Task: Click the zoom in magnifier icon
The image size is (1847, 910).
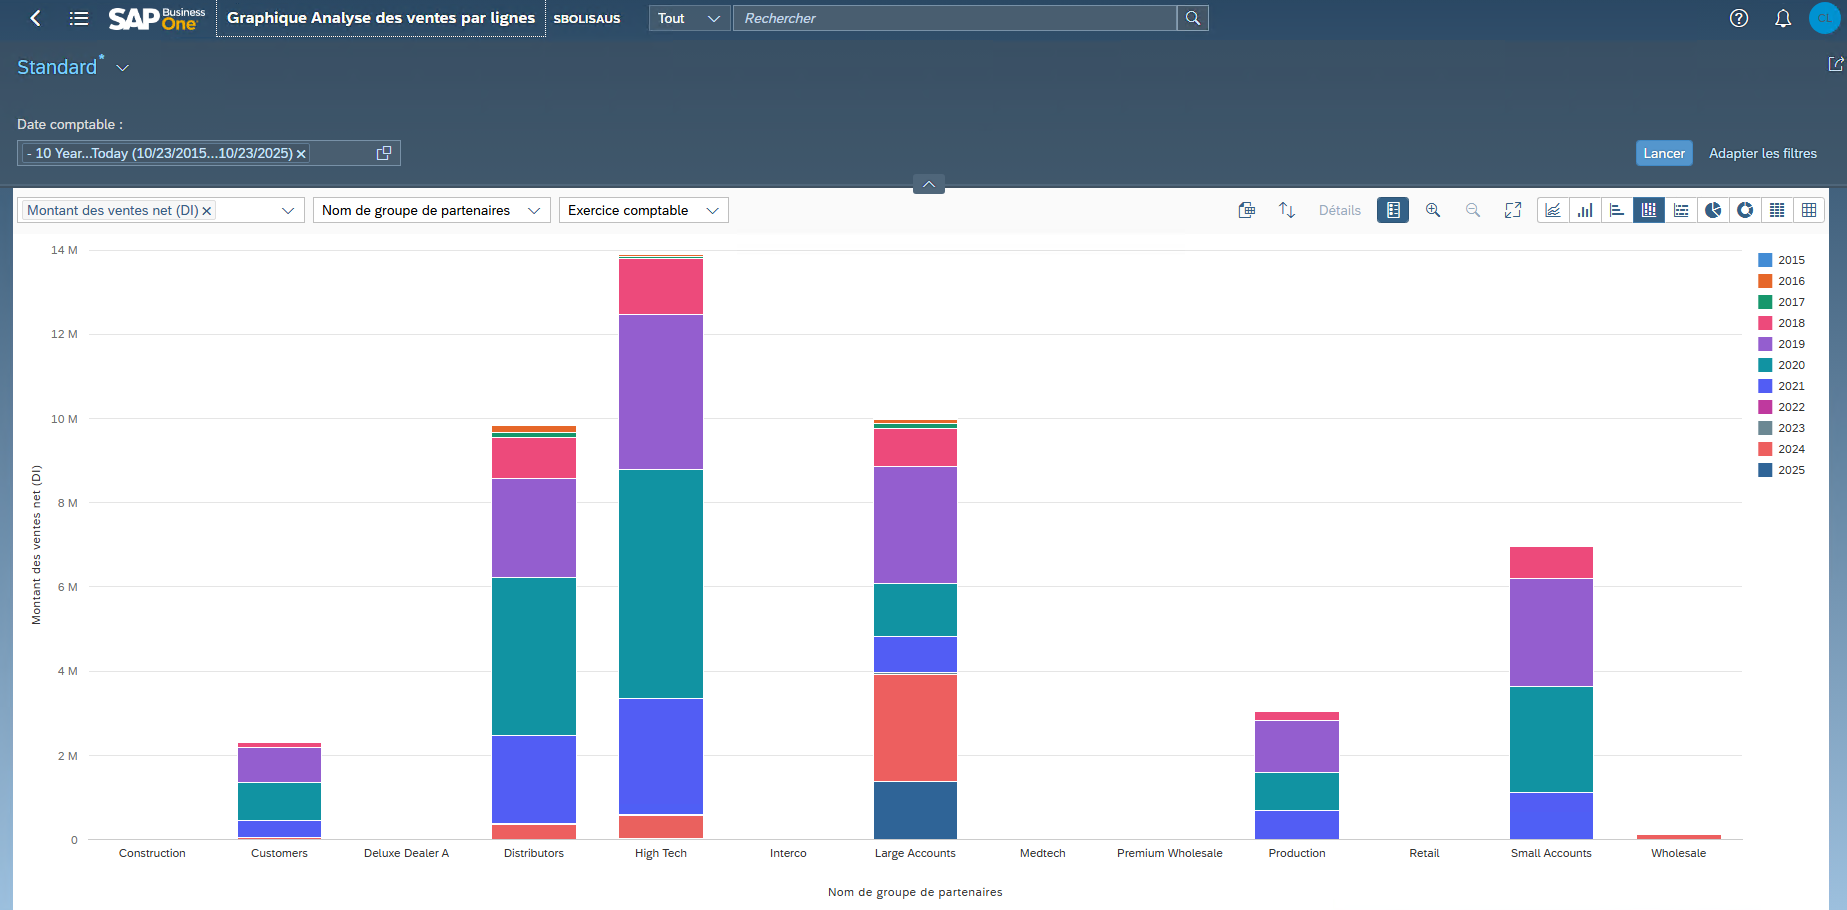Action: pos(1433,210)
